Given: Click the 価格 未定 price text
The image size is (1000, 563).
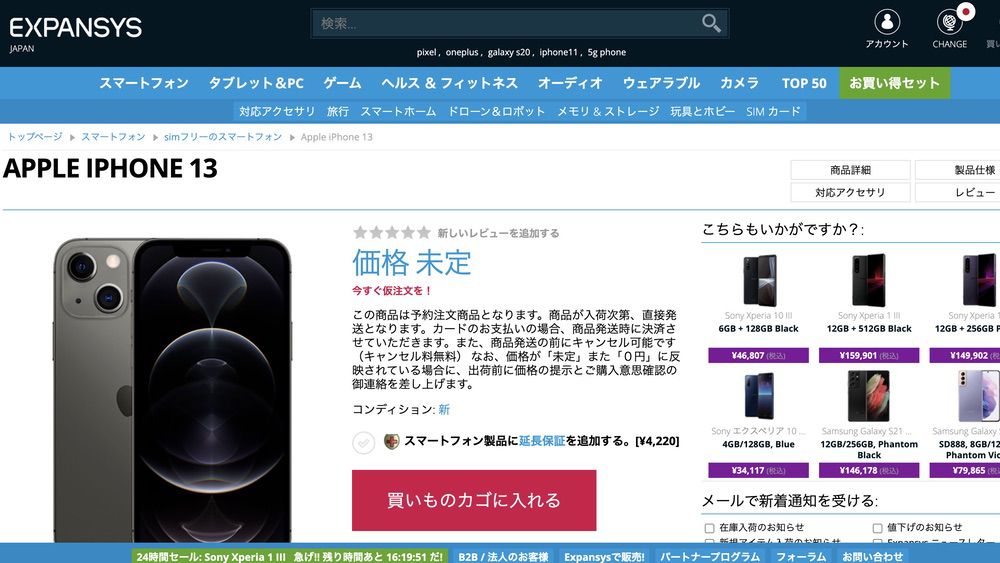Looking at the screenshot, I should click(x=412, y=262).
